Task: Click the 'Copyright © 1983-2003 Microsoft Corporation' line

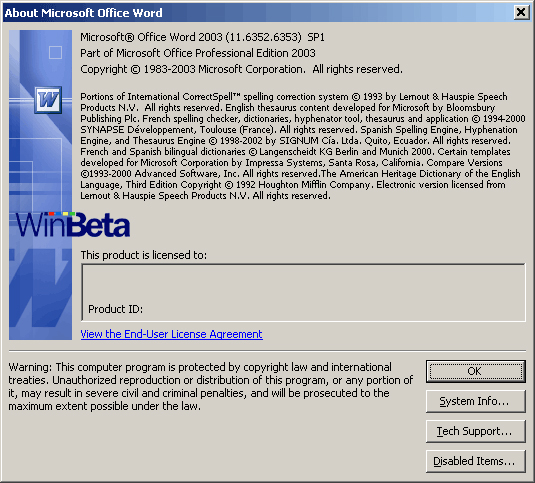Action: [241, 69]
